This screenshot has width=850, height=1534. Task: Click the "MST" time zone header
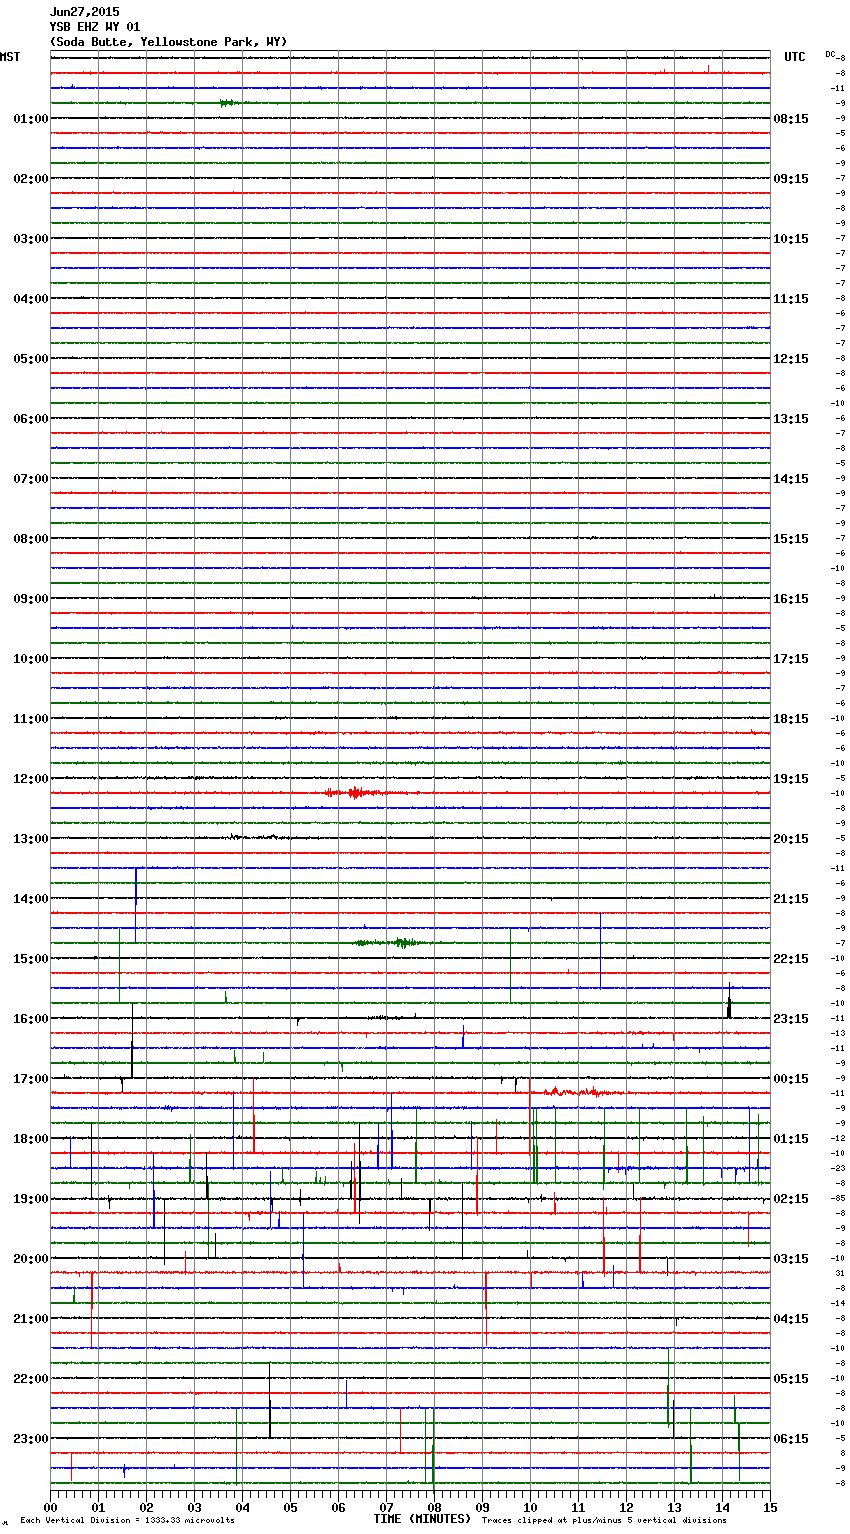point(10,57)
